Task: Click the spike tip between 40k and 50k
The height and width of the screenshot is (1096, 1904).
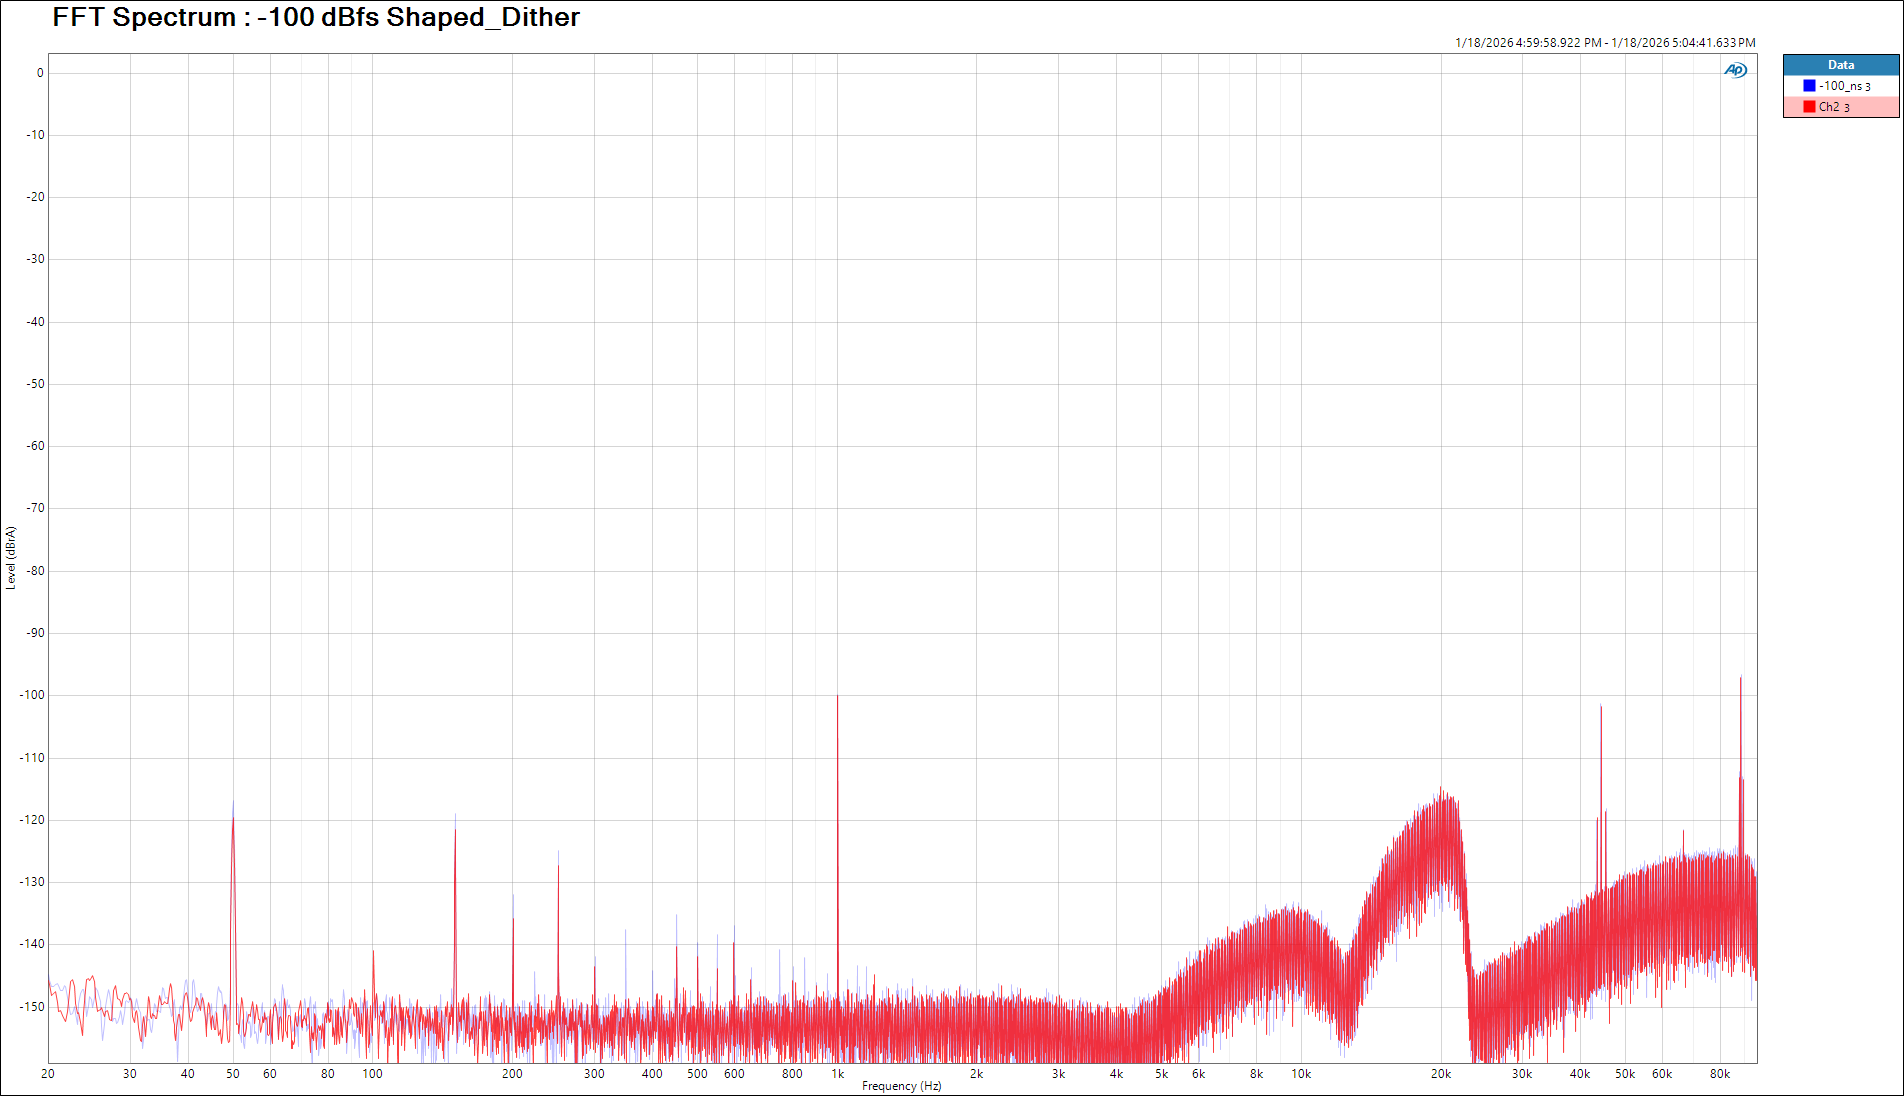Action: 1600,707
